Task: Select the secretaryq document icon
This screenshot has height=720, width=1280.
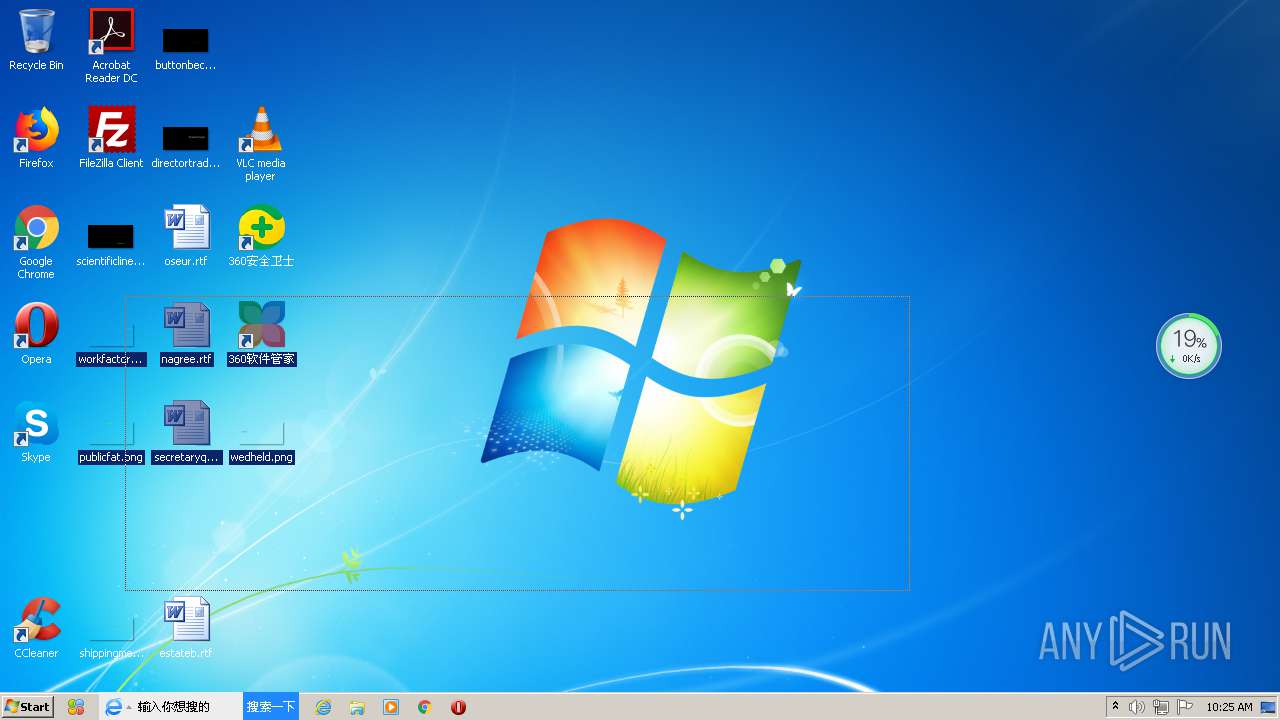Action: coord(186,432)
